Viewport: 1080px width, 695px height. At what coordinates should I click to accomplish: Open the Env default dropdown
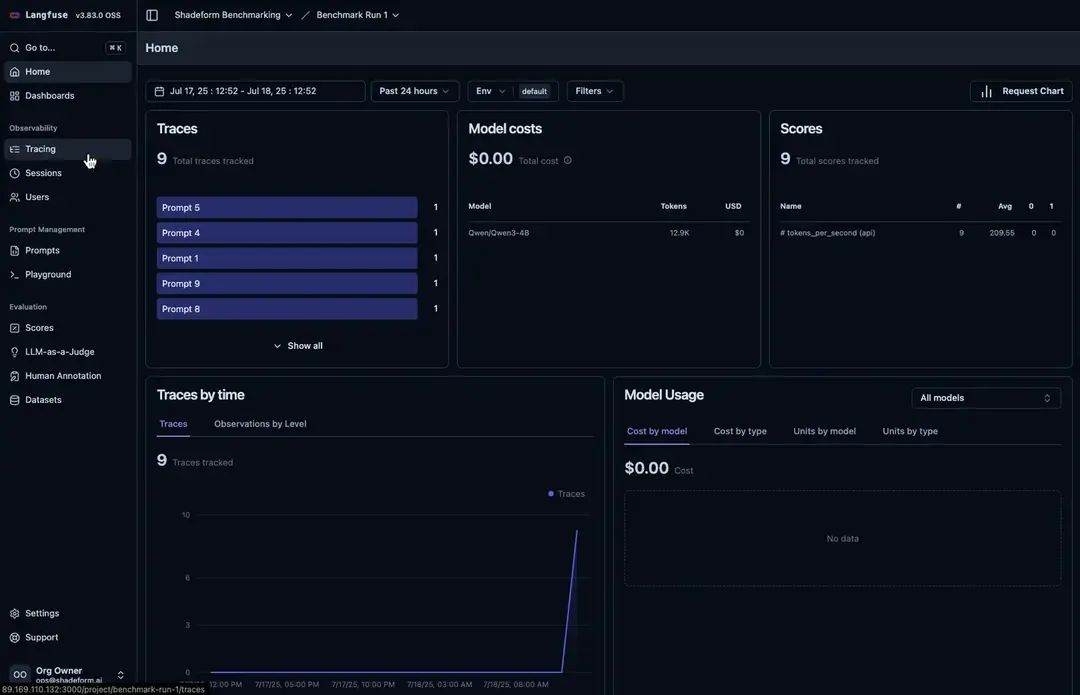click(512, 91)
